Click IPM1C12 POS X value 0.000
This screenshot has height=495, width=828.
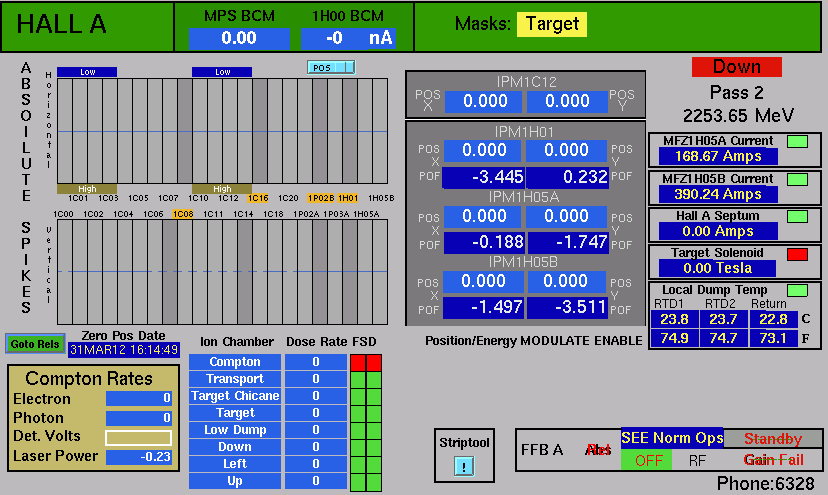click(484, 101)
